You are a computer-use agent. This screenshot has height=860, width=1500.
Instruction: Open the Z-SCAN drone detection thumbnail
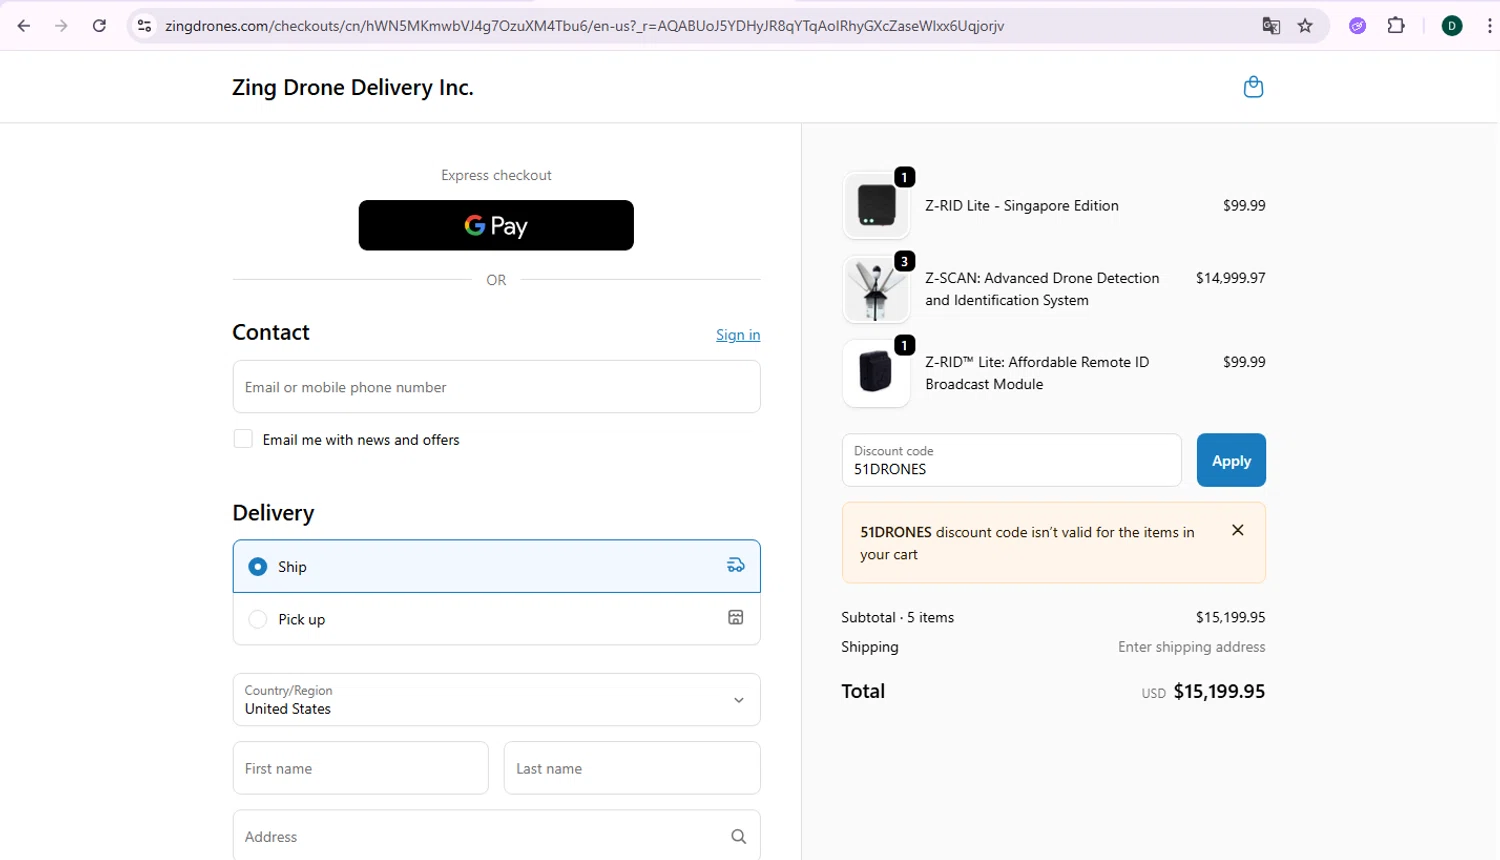[877, 289]
